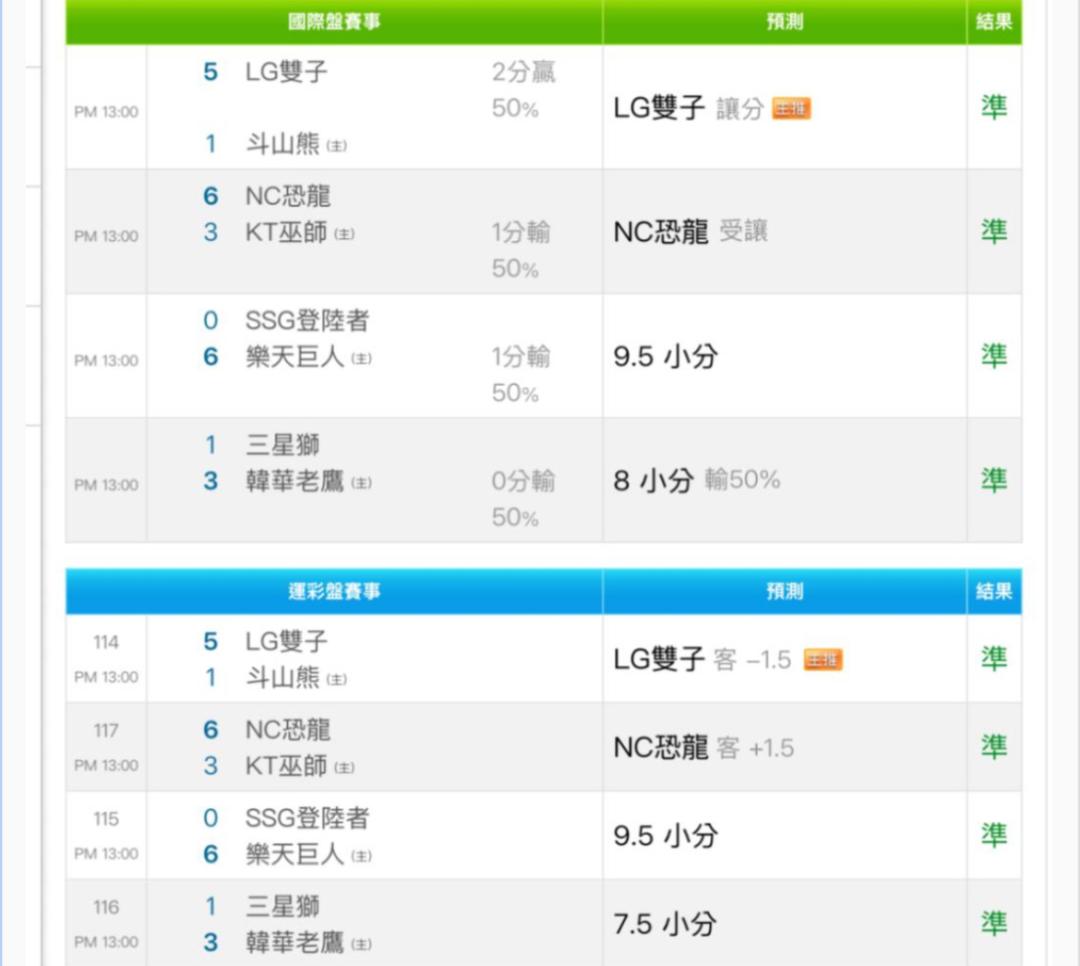
Task: Click match number 116
Action: click(106, 907)
